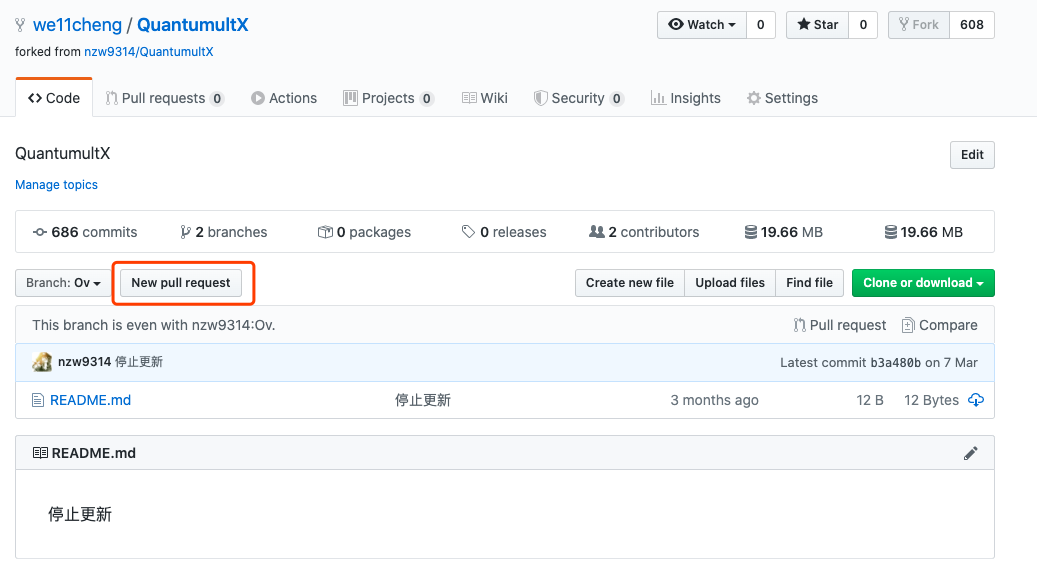
Task: Go to the Actions tab
Action: [284, 98]
